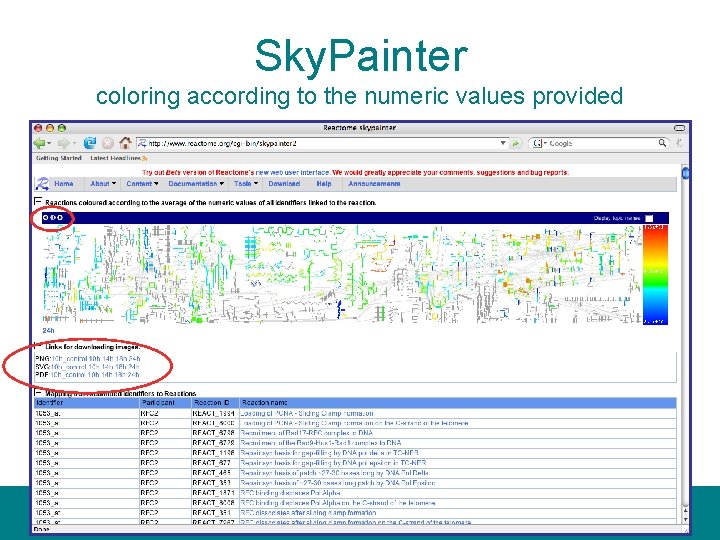
Task: Click the green Go arrow beside address bar
Action: click(516, 143)
